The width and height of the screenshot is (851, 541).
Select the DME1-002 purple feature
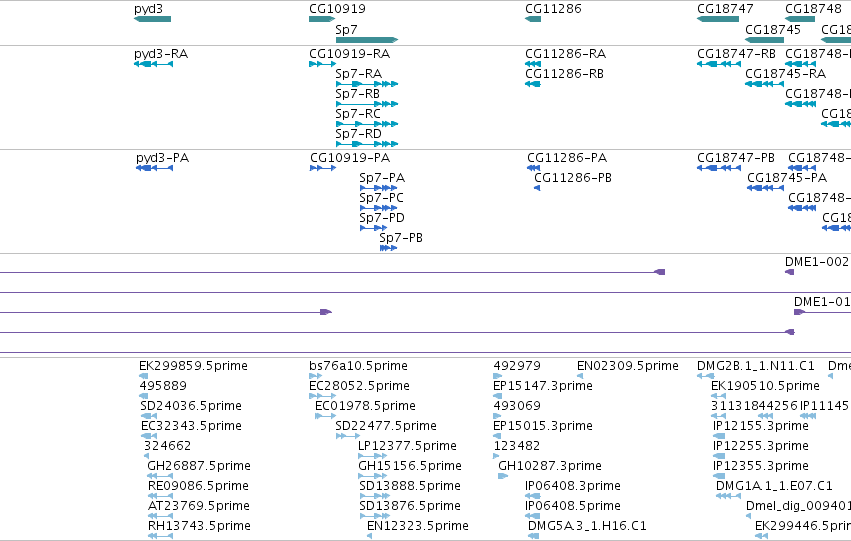click(x=790, y=272)
